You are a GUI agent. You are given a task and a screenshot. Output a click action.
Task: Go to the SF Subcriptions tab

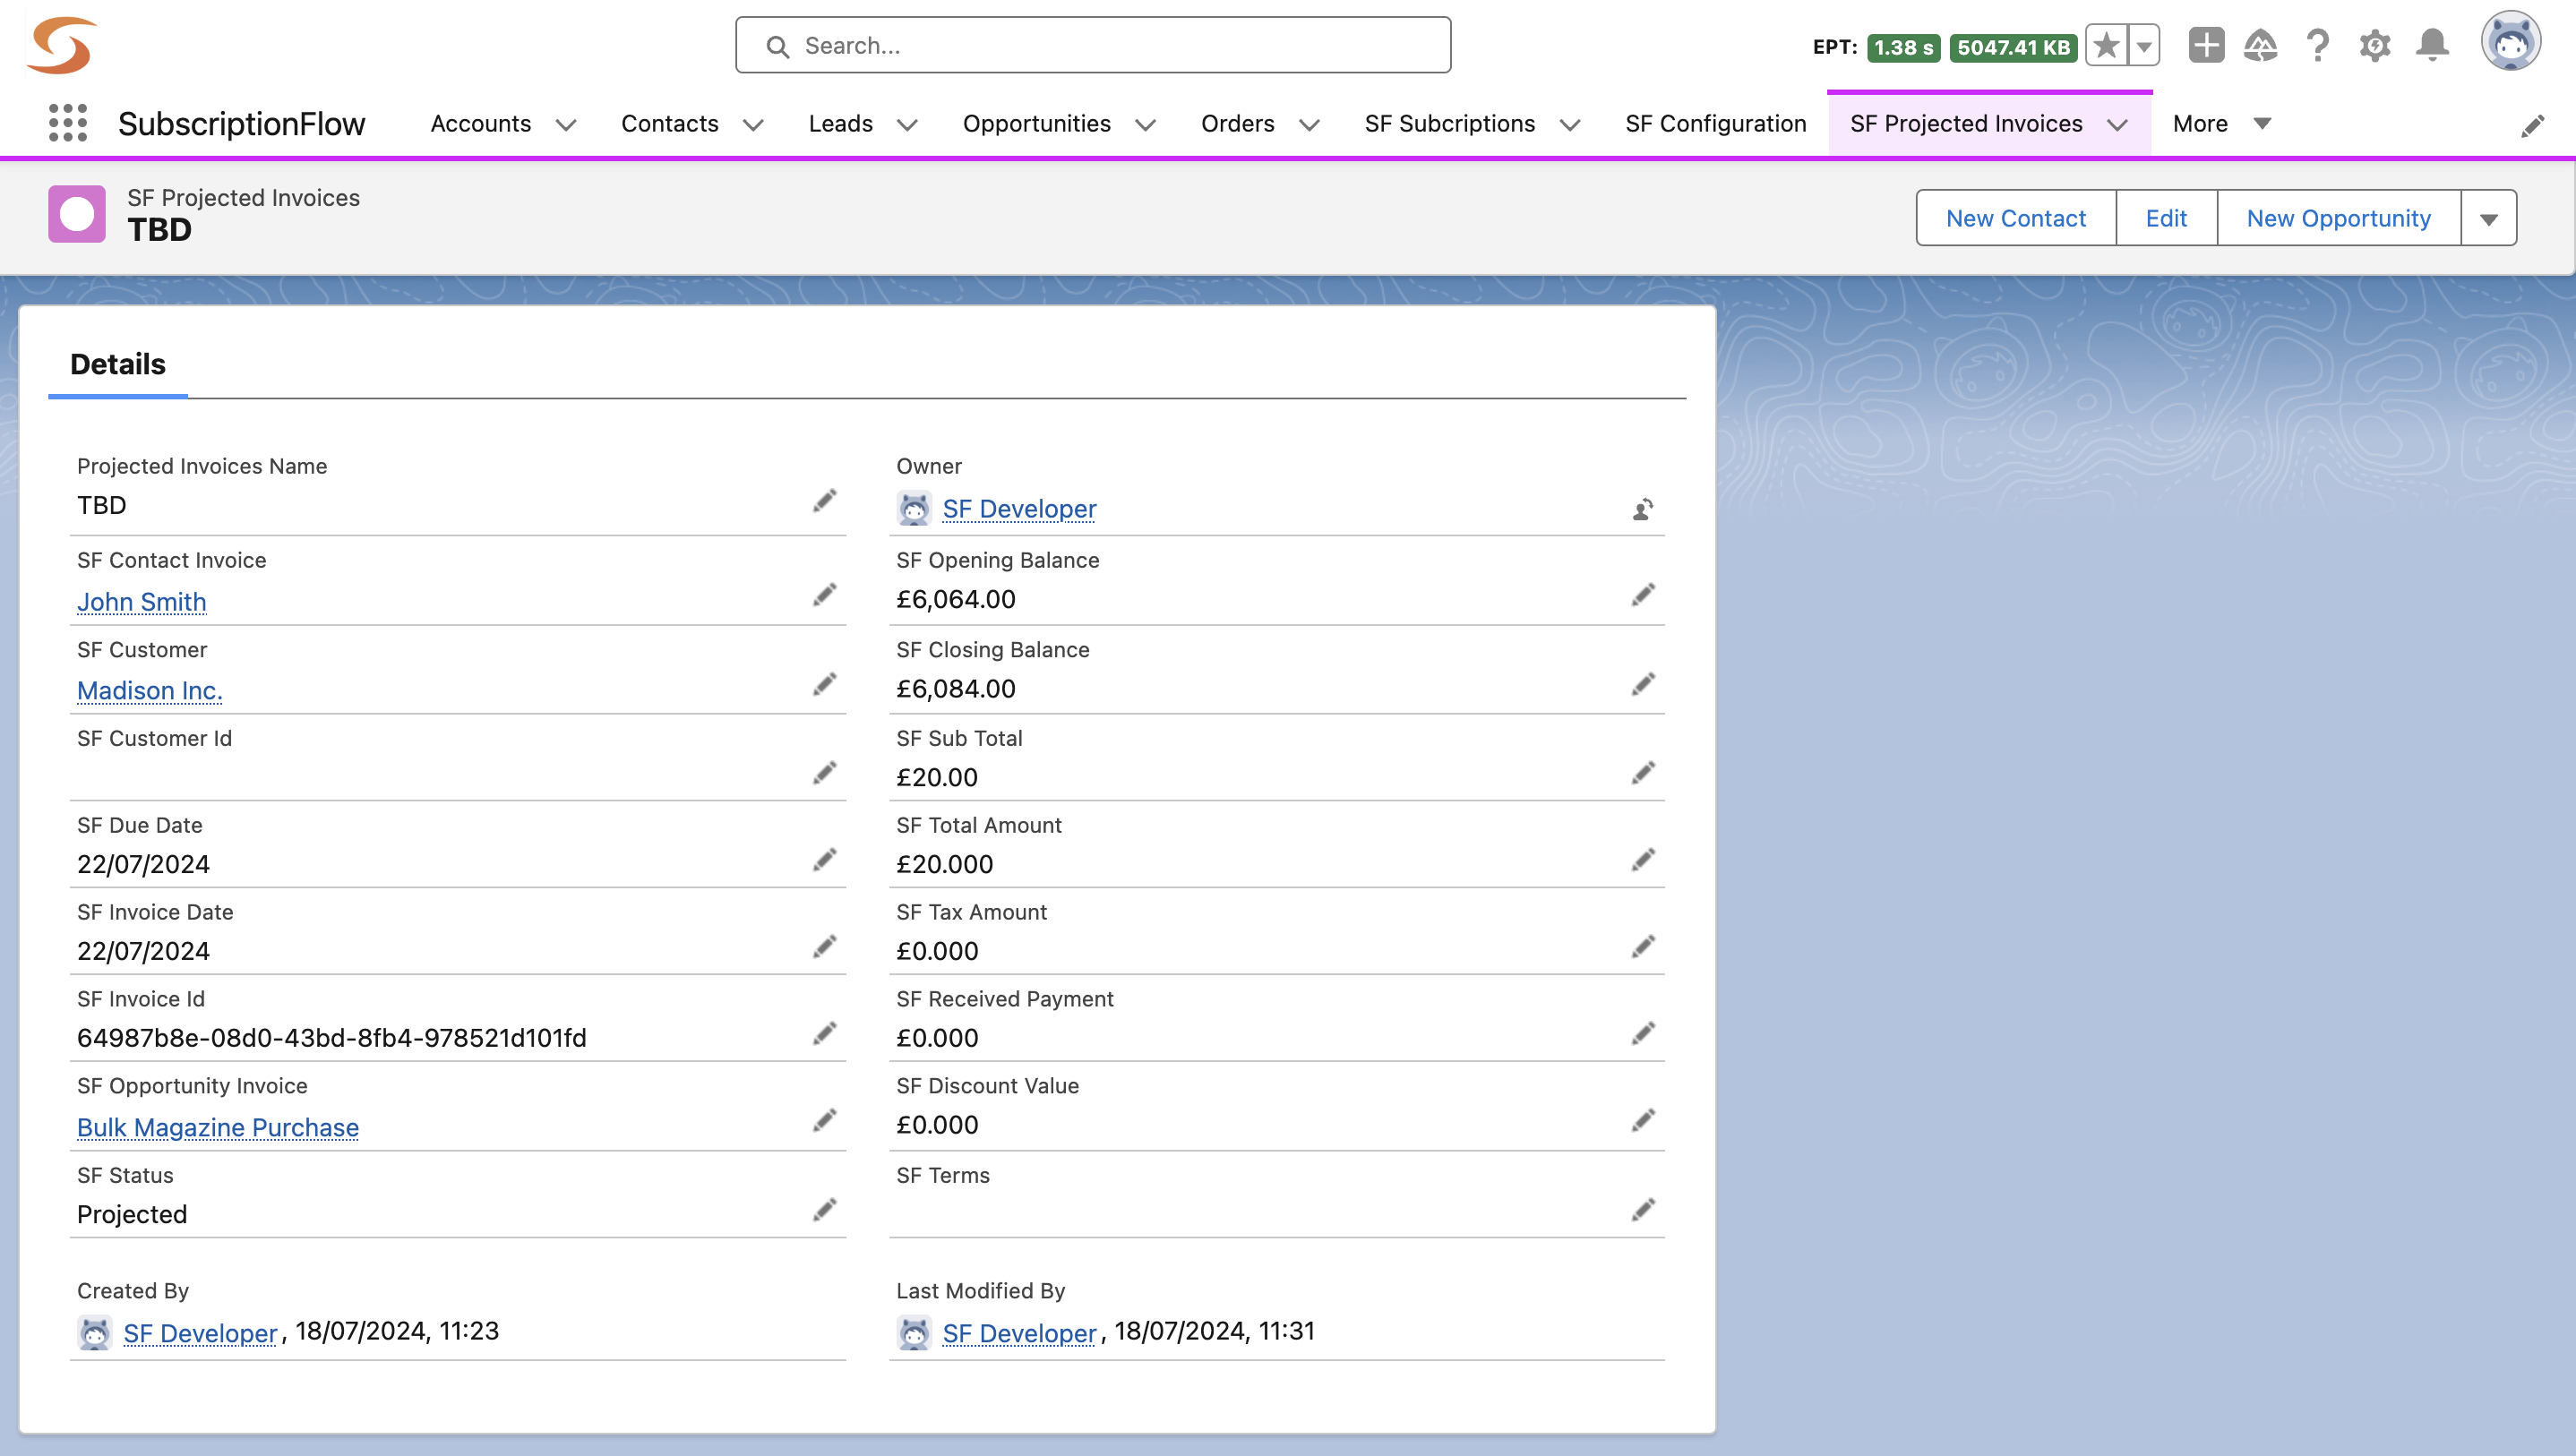point(1450,124)
